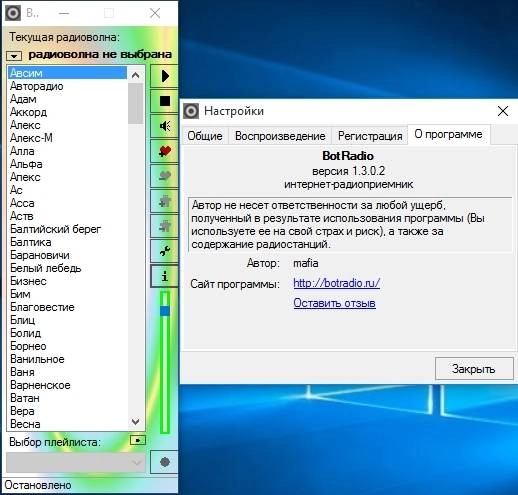Start playback with the play button
Viewport: 518px width, 495px height.
pyautogui.click(x=164, y=76)
